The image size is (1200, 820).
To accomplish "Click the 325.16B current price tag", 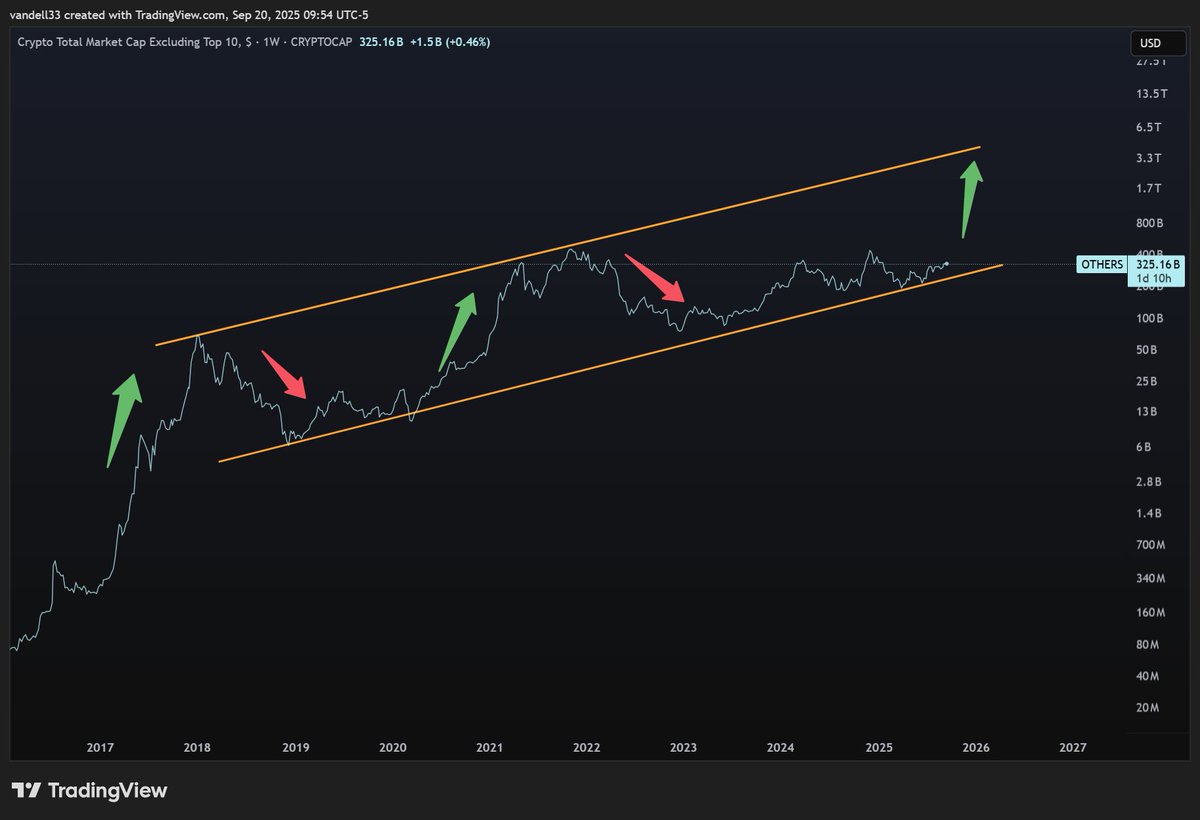I will pos(1158,265).
